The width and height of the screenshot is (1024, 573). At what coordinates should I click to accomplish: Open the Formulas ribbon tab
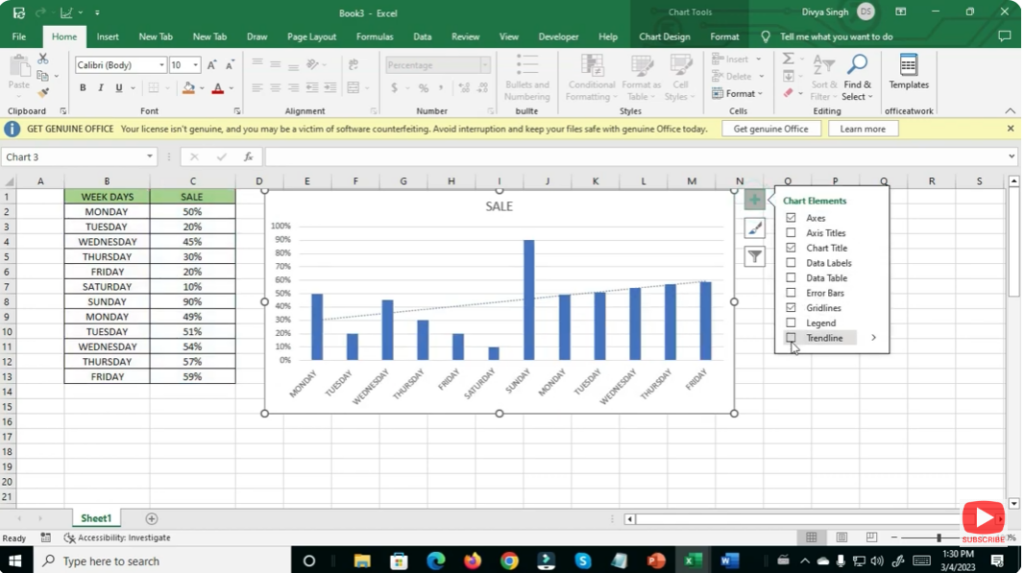click(375, 37)
